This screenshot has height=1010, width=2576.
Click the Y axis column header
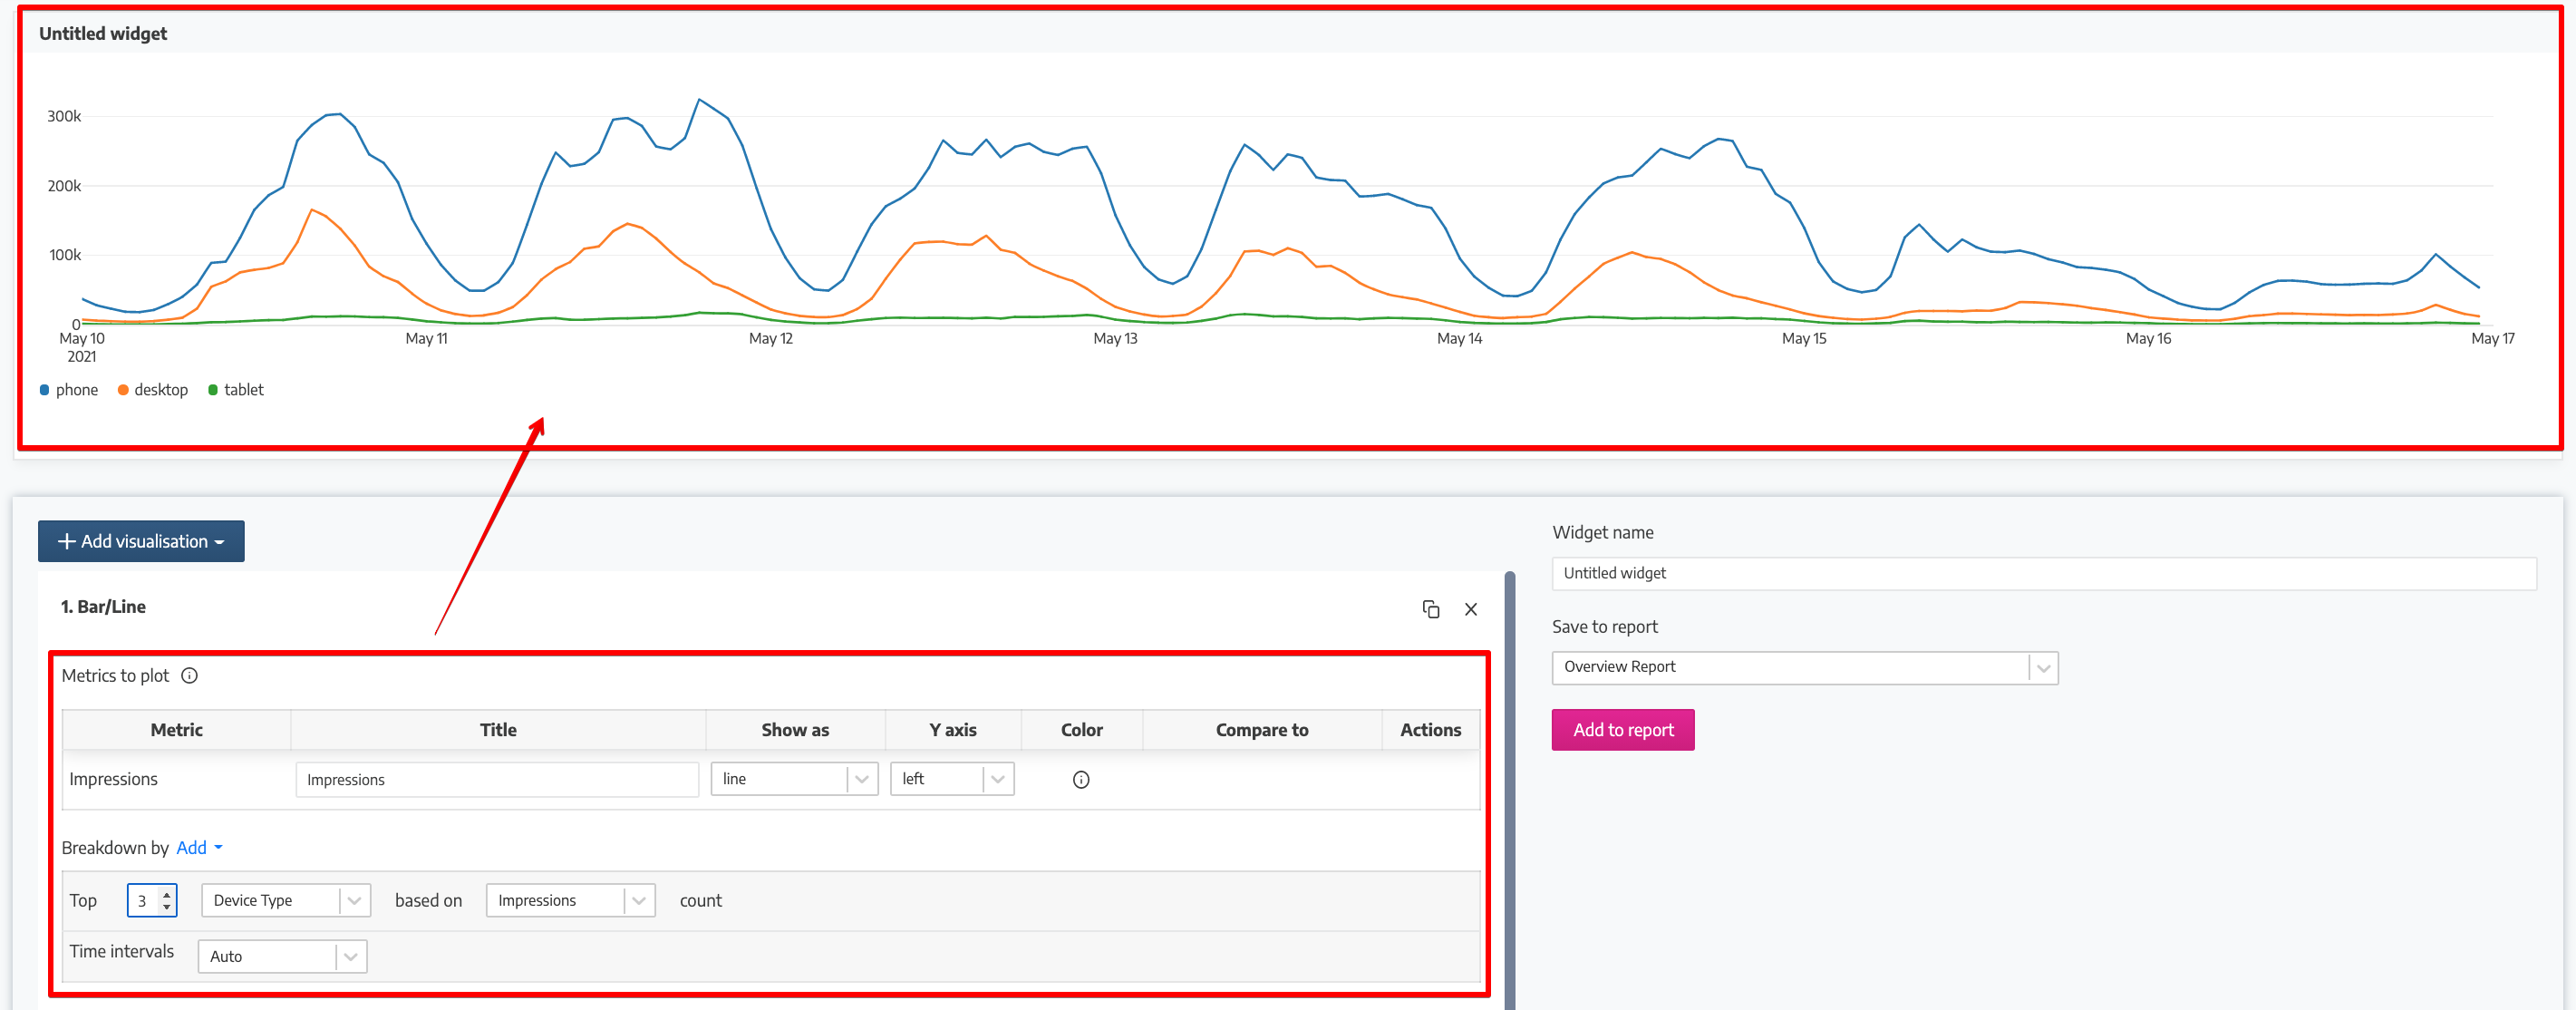(953, 730)
